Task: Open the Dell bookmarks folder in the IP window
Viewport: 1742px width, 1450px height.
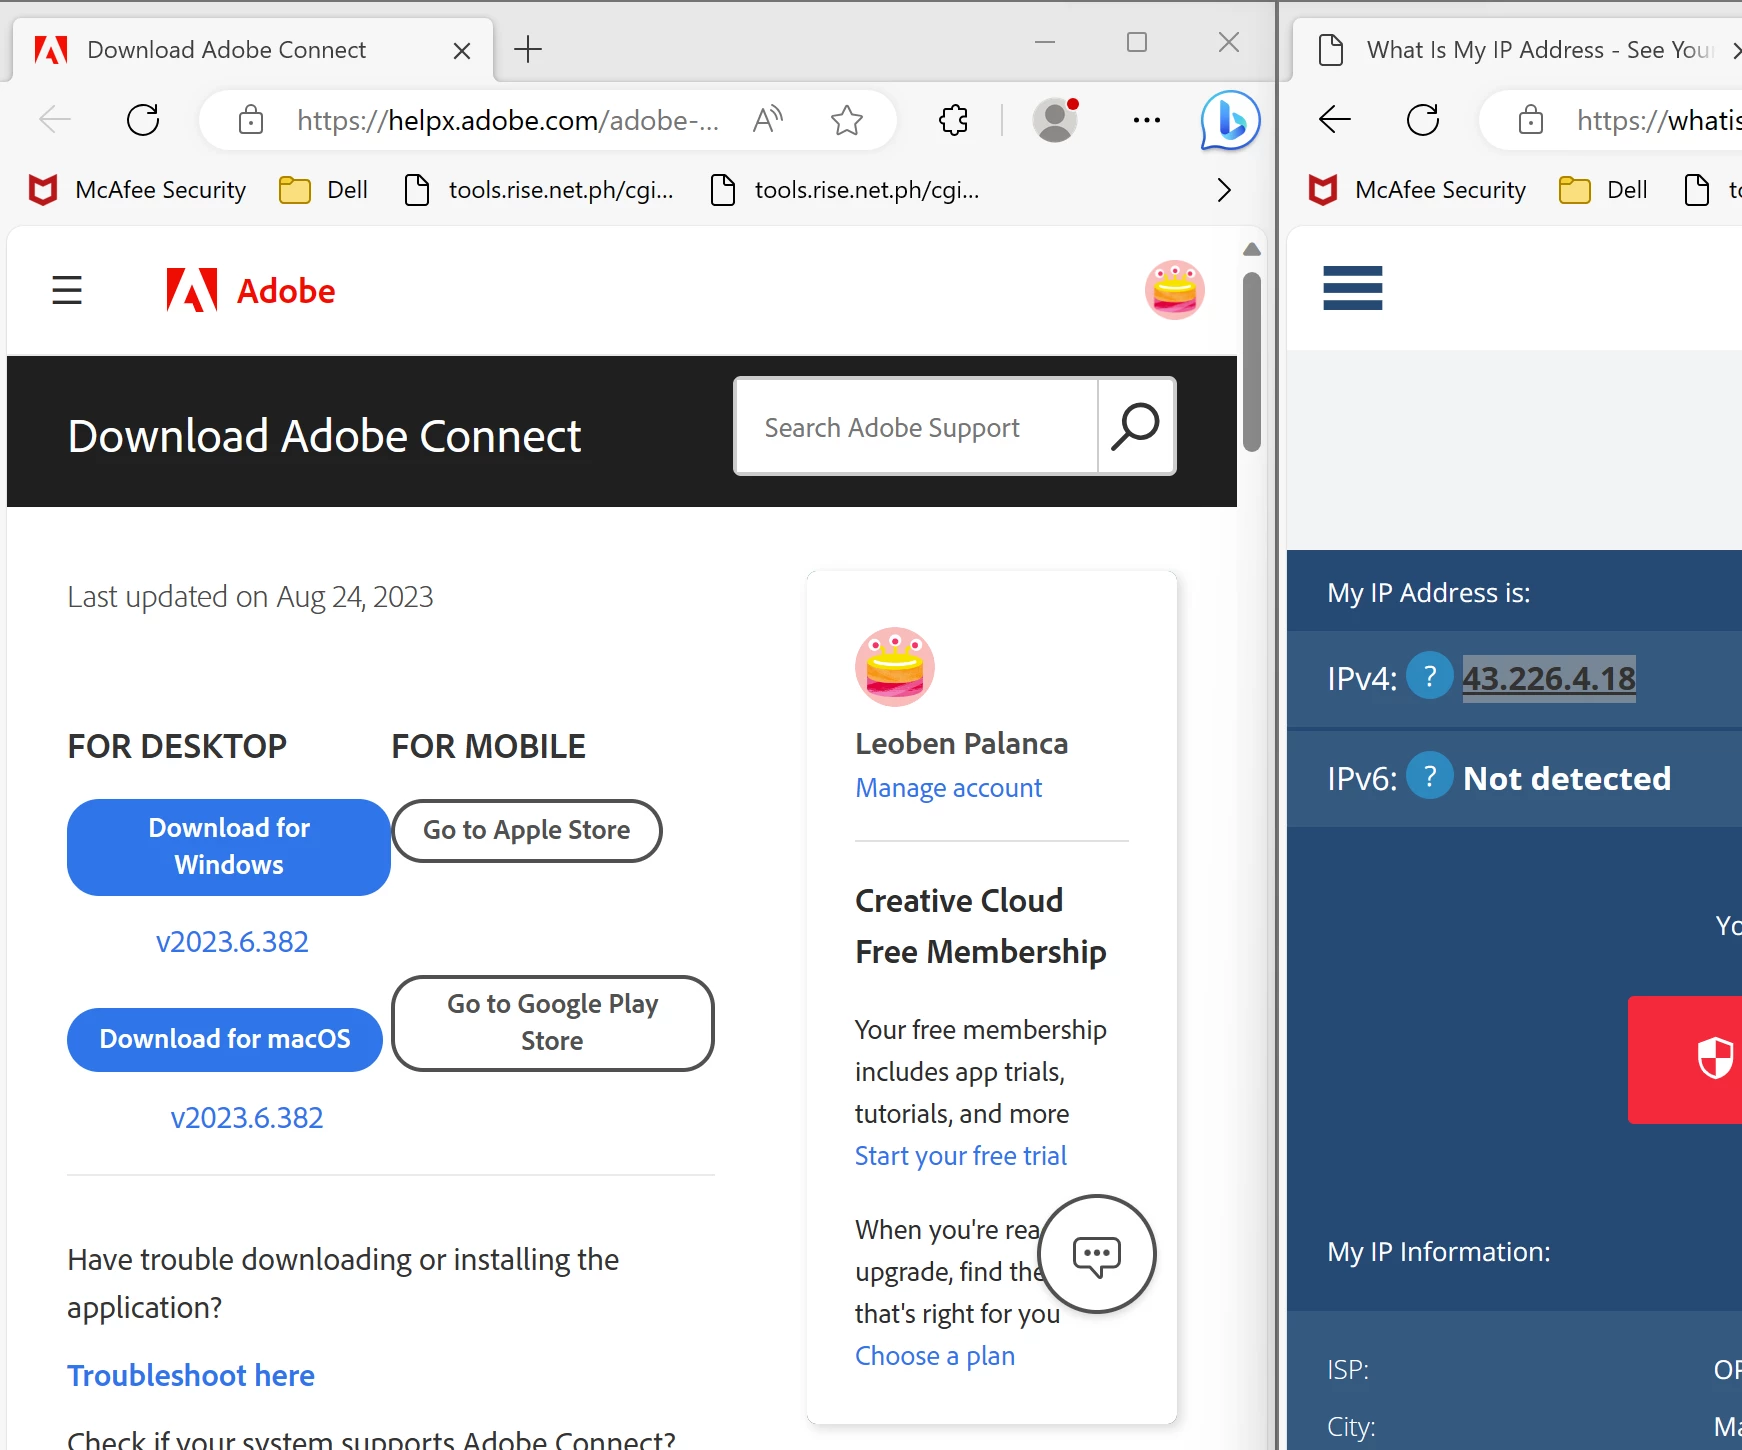Action: click(x=1604, y=190)
